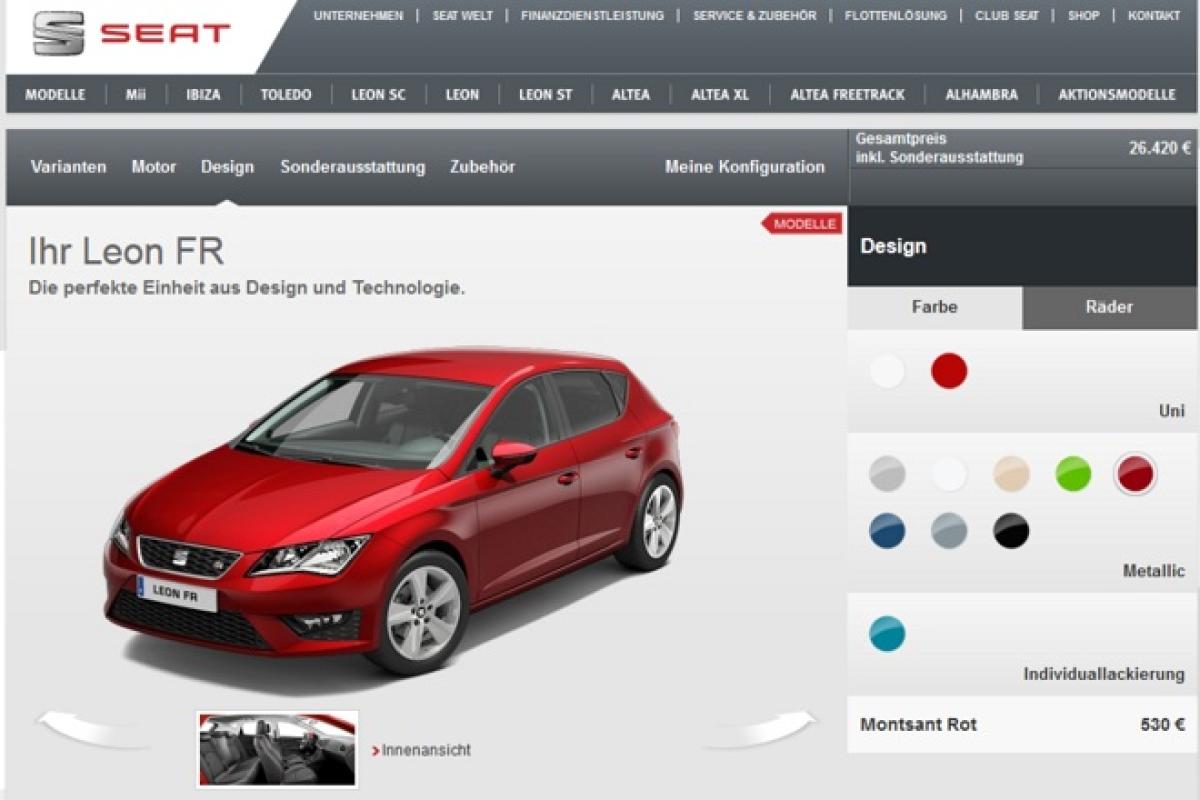
Task: Choose the beige metallic color
Action: [x=1011, y=473]
